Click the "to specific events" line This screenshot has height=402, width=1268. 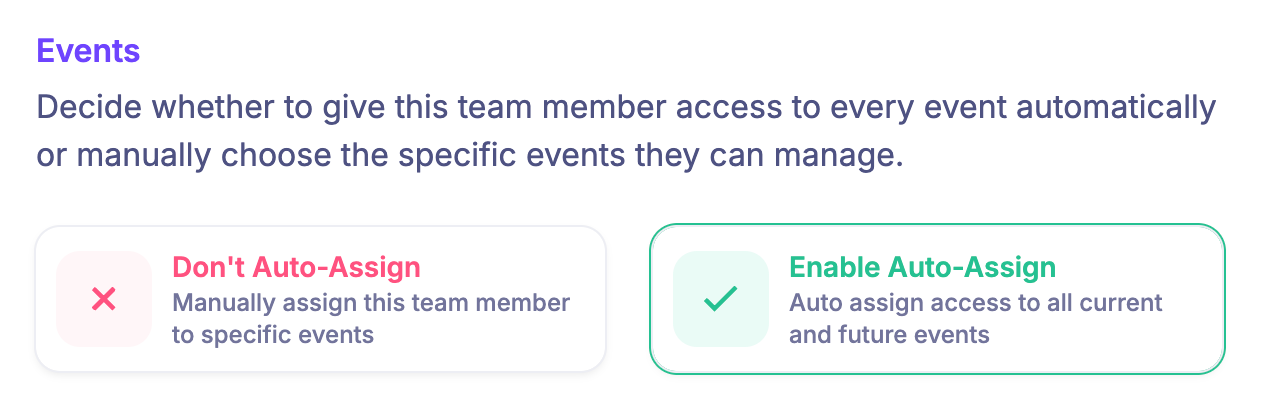pos(272,334)
